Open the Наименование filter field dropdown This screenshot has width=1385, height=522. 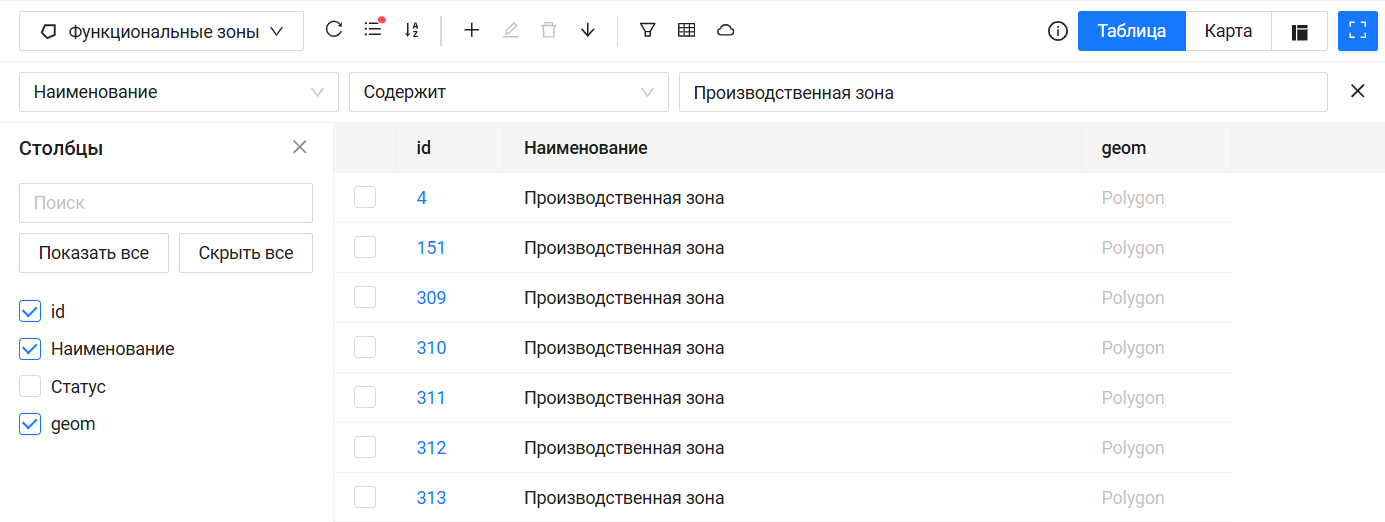point(179,92)
